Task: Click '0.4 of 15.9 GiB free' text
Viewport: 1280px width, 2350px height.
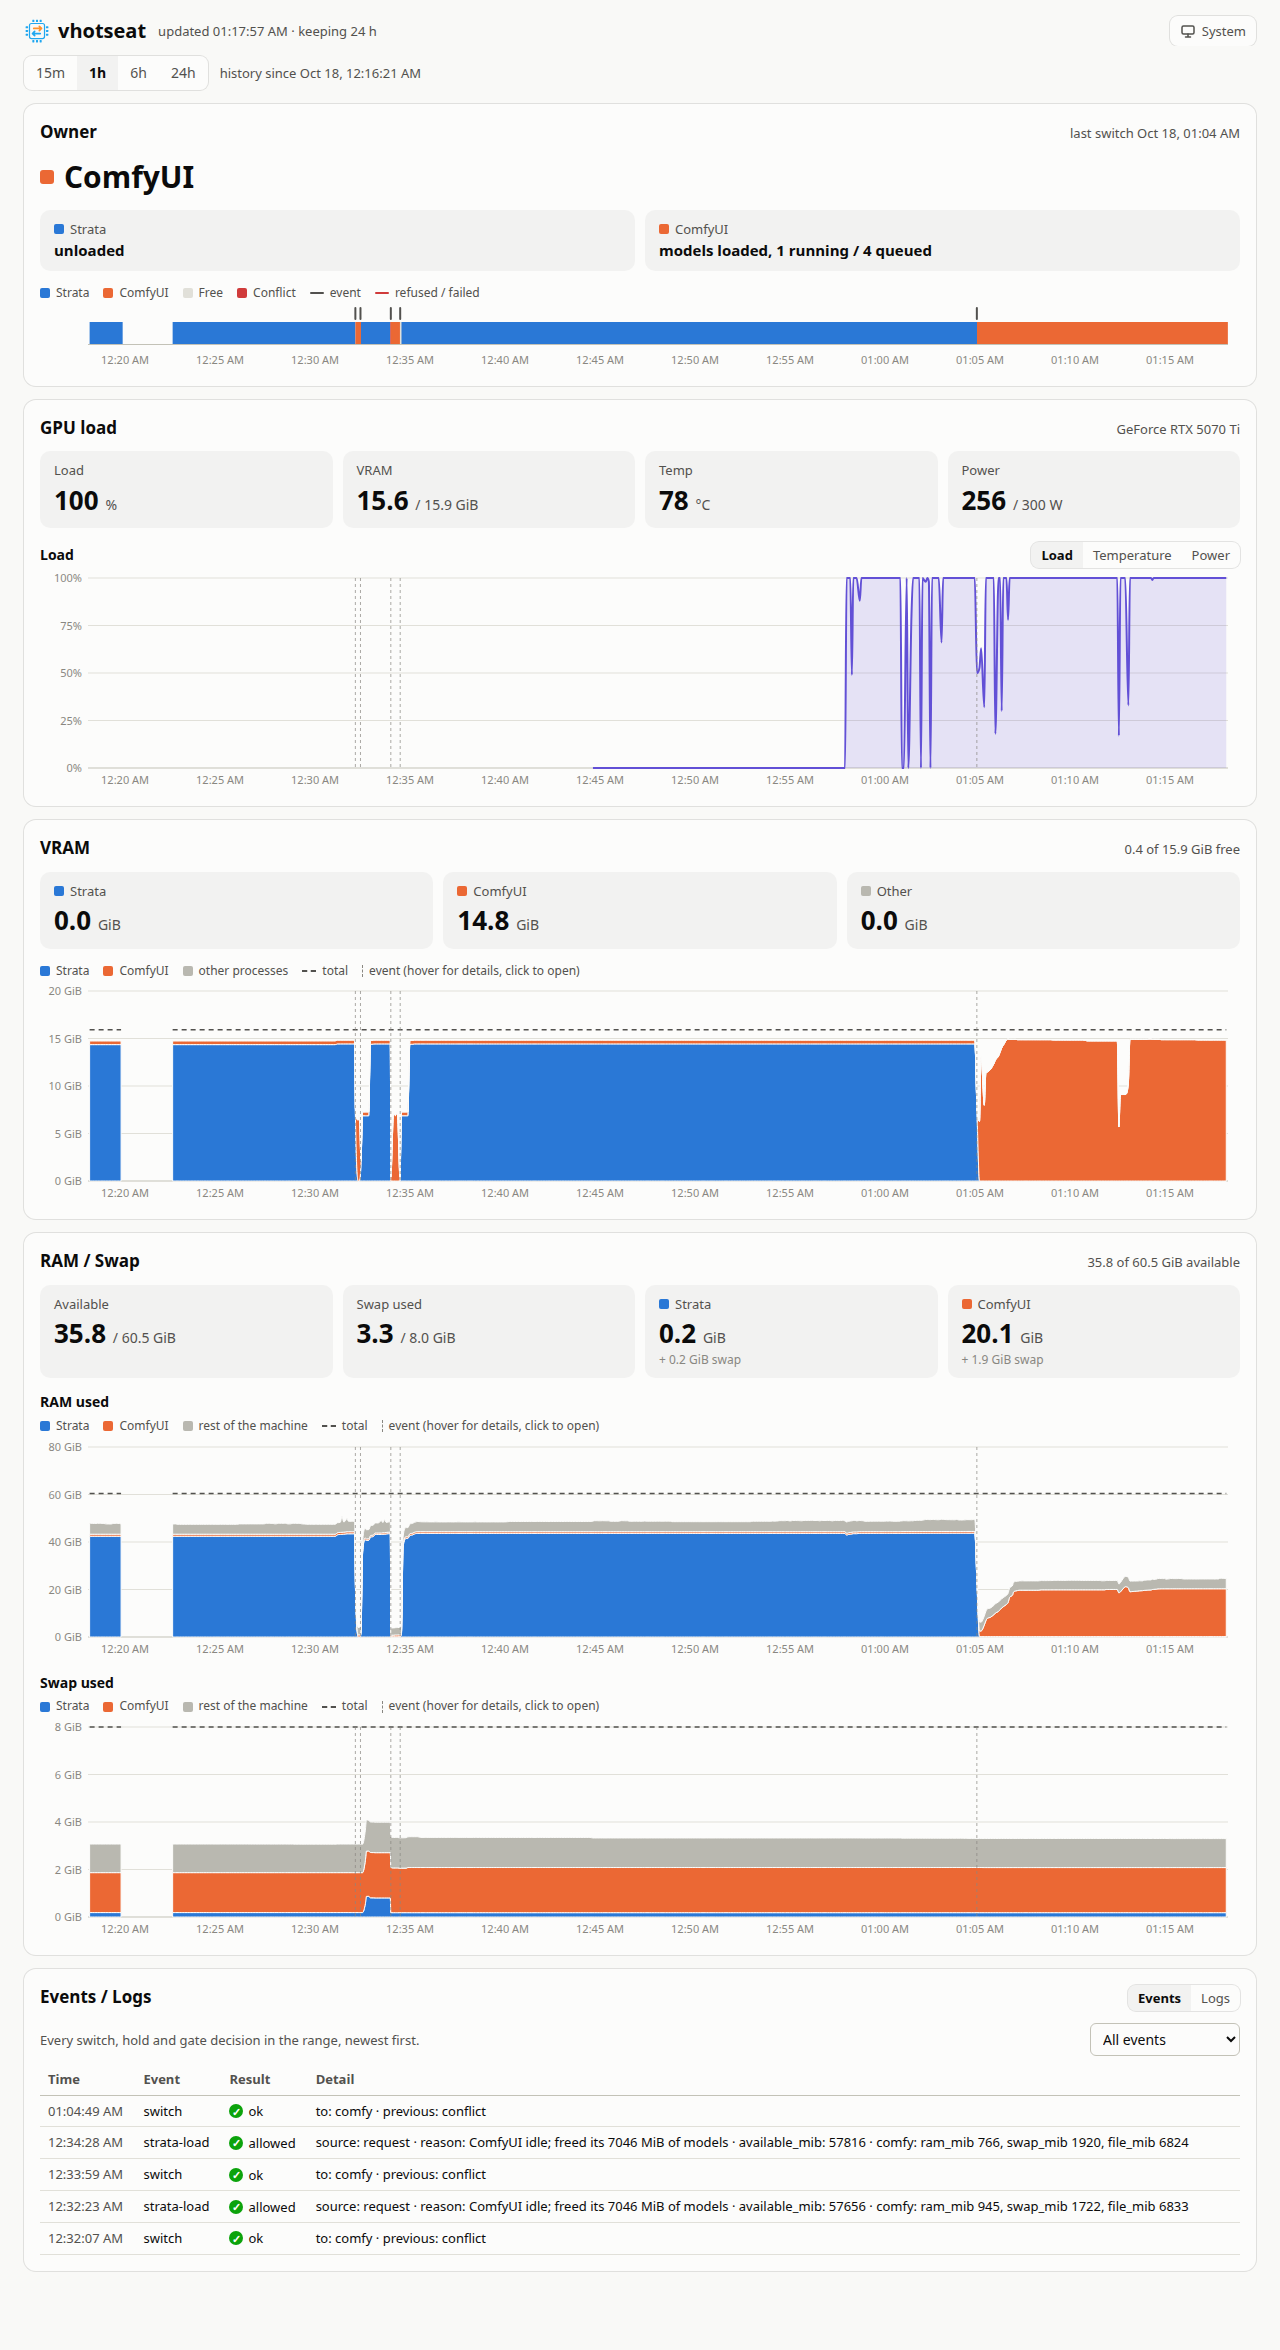Action: point(1181,849)
